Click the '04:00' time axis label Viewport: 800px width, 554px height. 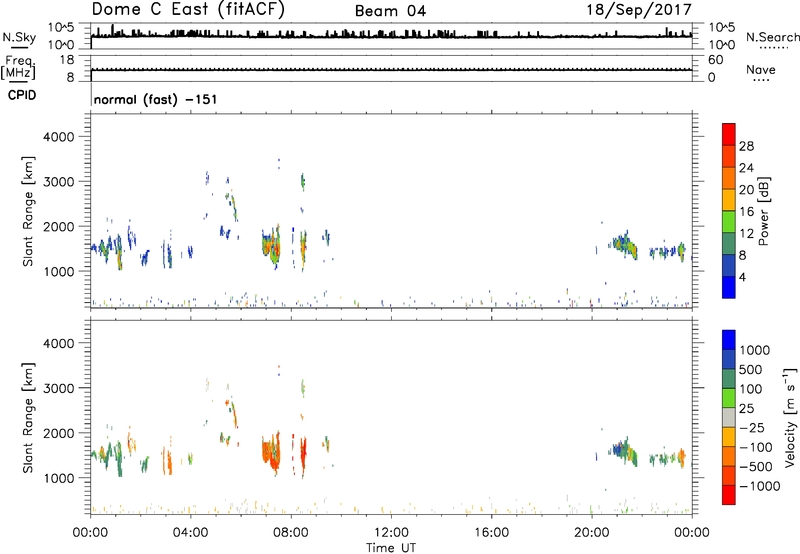click(x=190, y=533)
